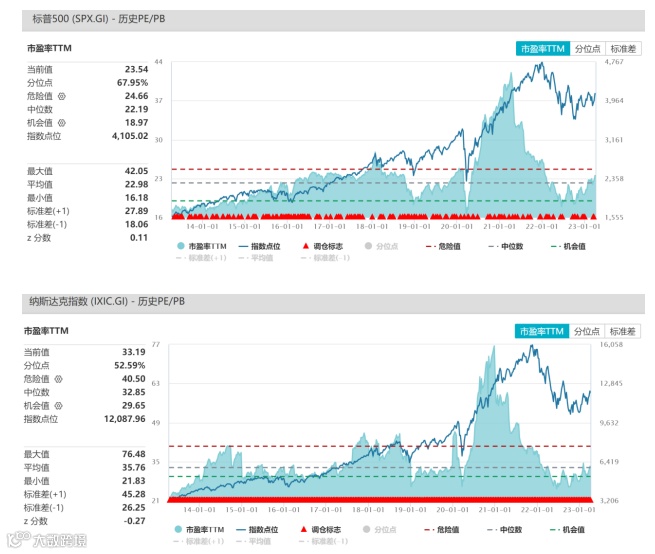This screenshot has width=655, height=554.
Task: Switch to 分位点 tab in 纳斯达克 chart
Action: (x=586, y=332)
